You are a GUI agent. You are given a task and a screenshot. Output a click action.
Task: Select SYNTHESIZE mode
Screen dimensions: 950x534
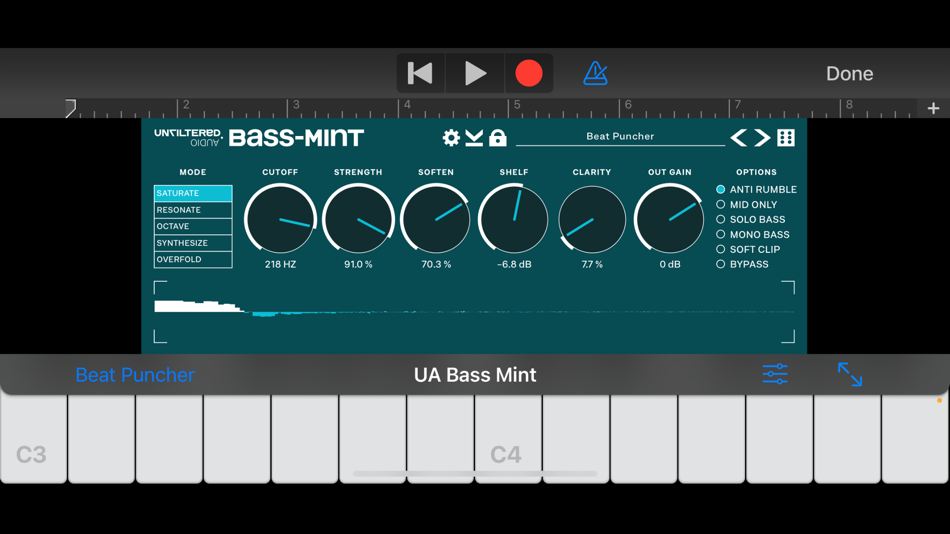(193, 242)
